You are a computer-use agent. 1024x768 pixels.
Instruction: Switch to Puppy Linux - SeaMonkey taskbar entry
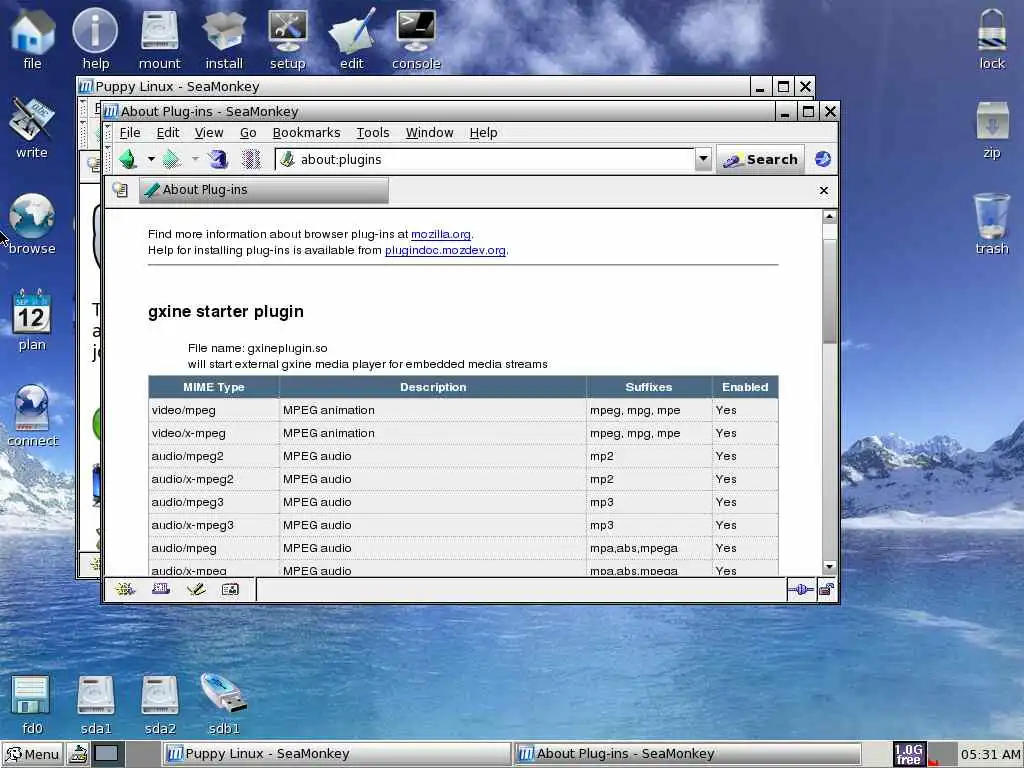coord(336,754)
